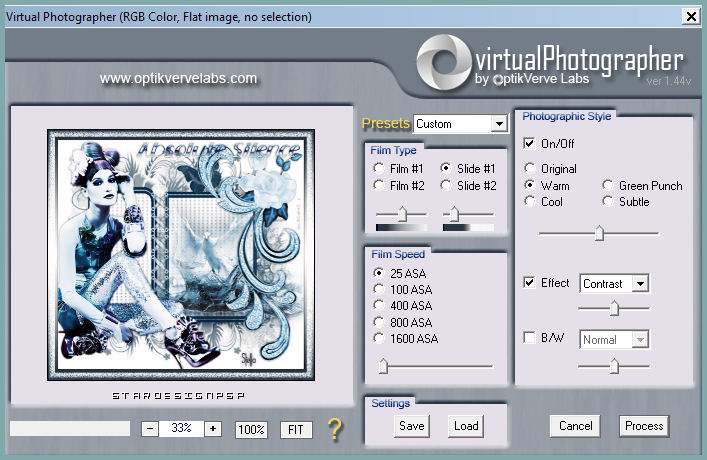Click the www.optikvervelabs.com link
The width and height of the screenshot is (707, 460).
[178, 78]
